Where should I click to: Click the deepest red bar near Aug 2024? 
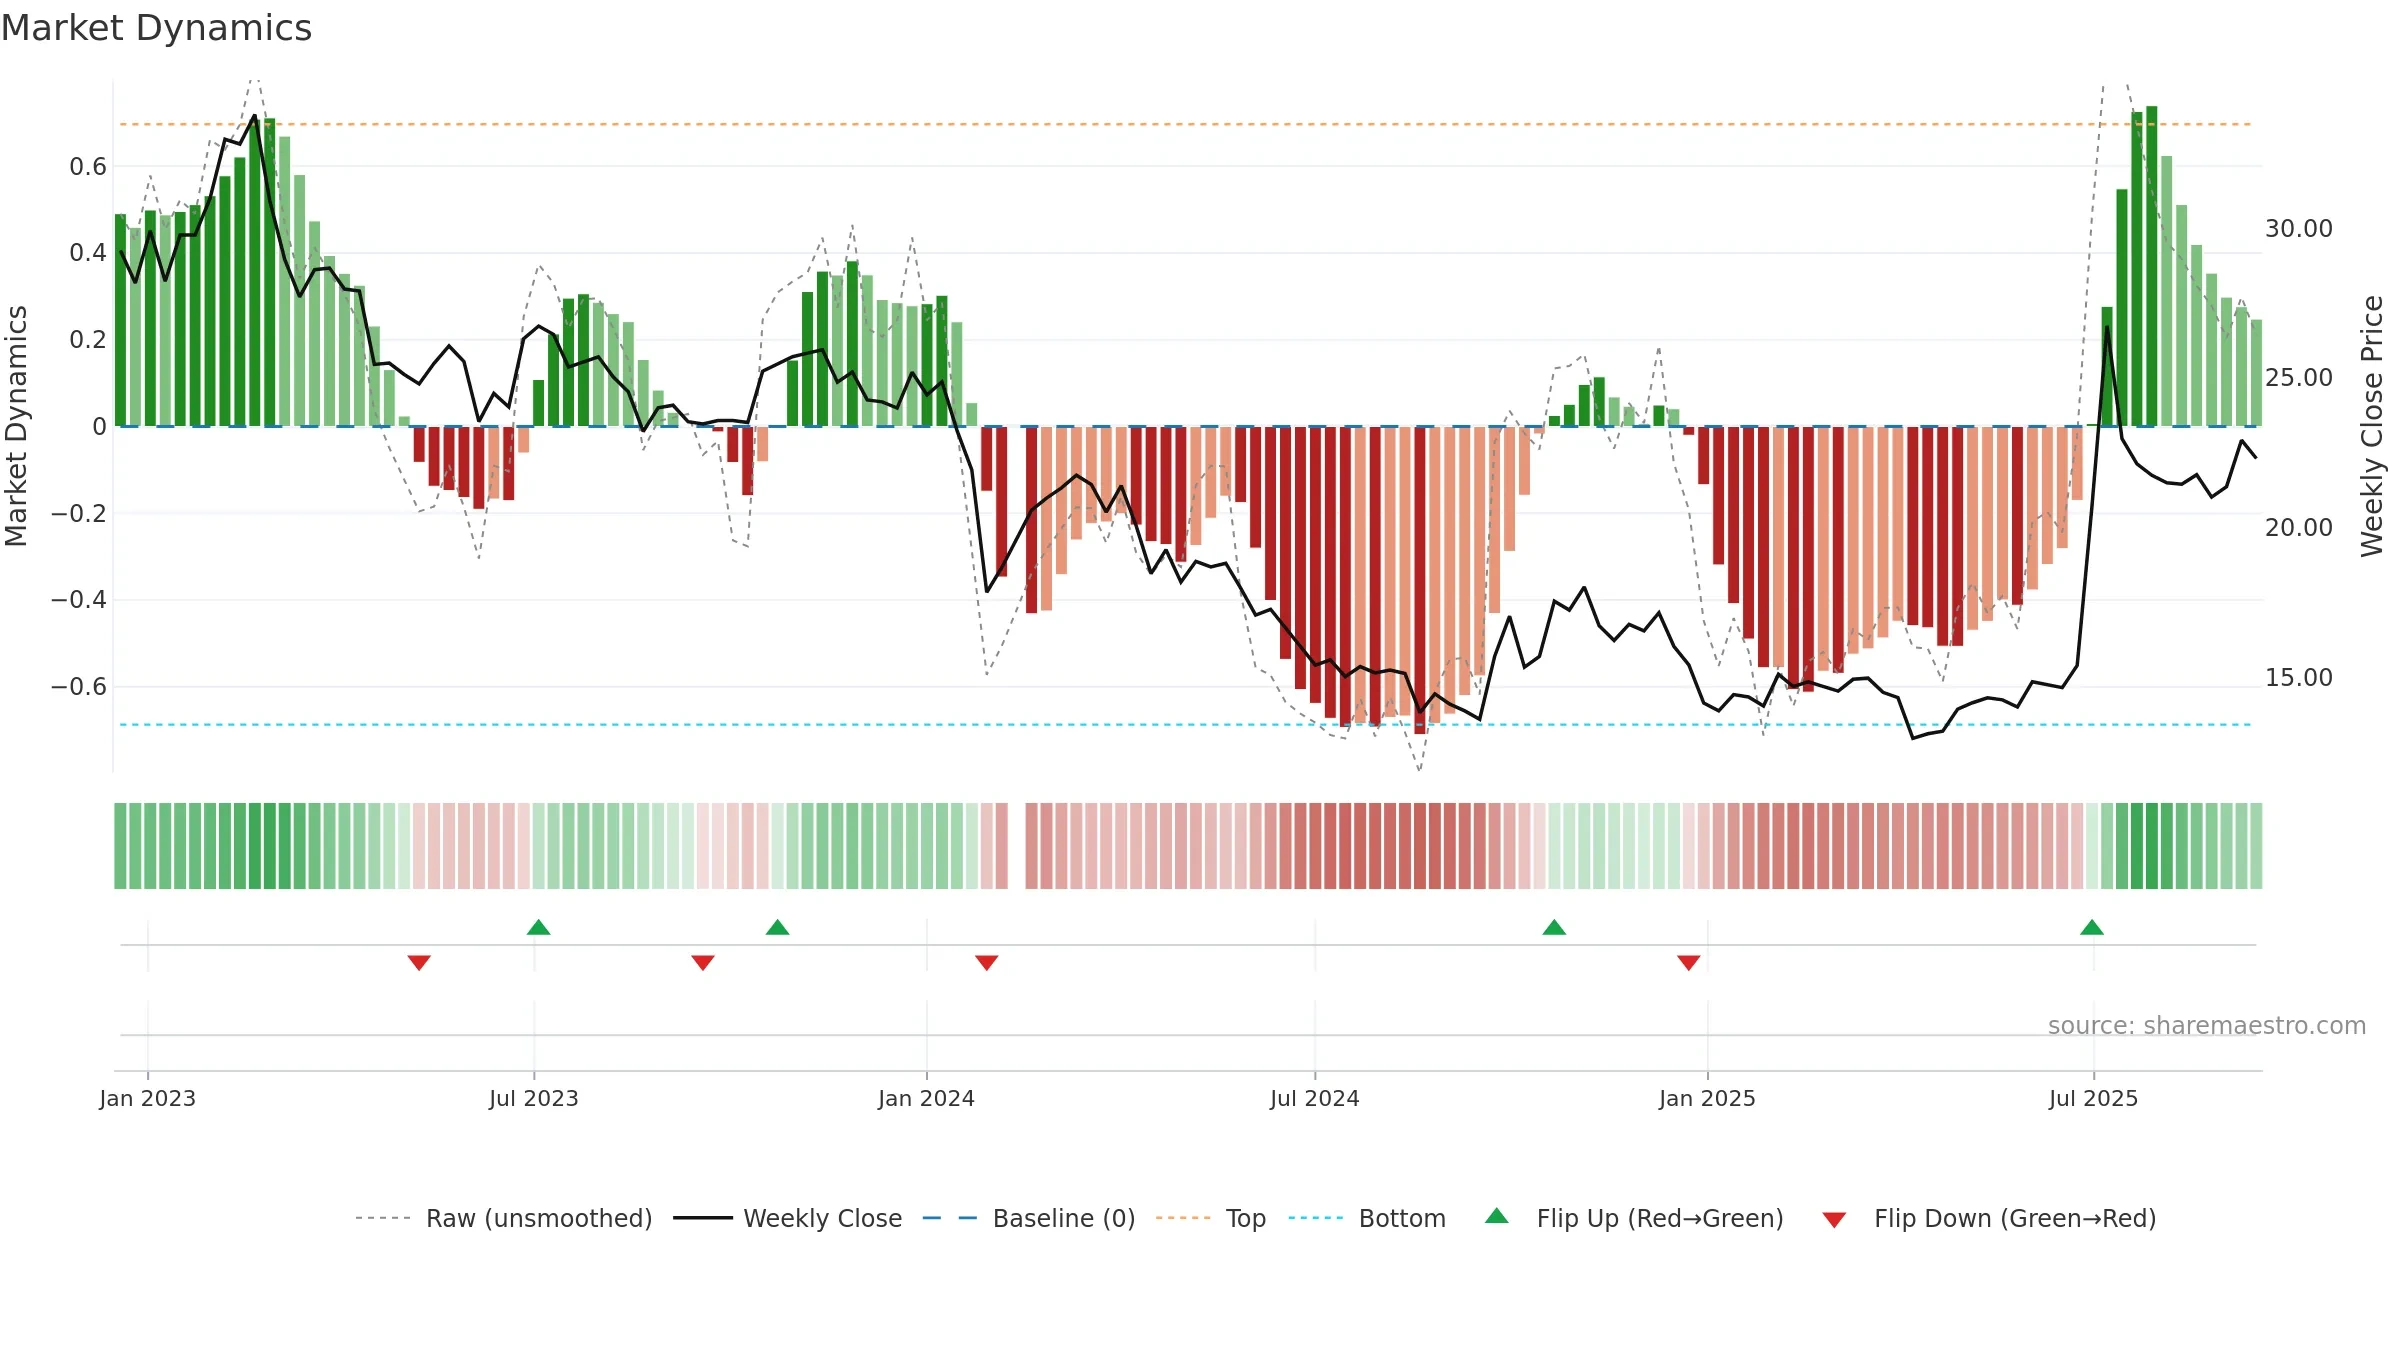(x=1420, y=580)
